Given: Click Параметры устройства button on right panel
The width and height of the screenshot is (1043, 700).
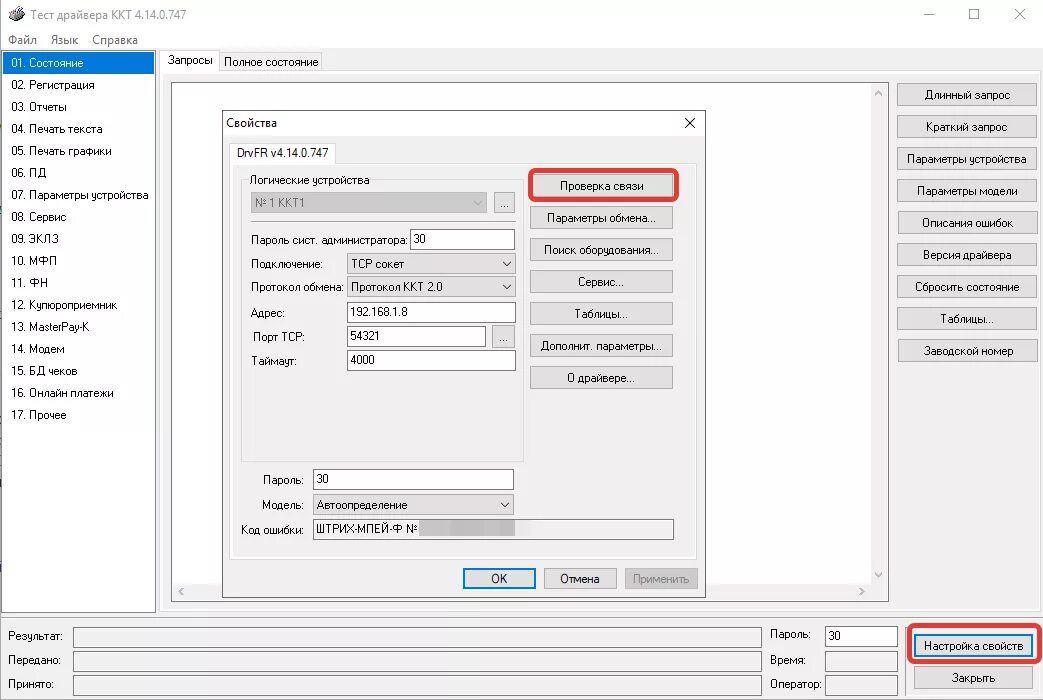Looking at the screenshot, I should [x=967, y=158].
